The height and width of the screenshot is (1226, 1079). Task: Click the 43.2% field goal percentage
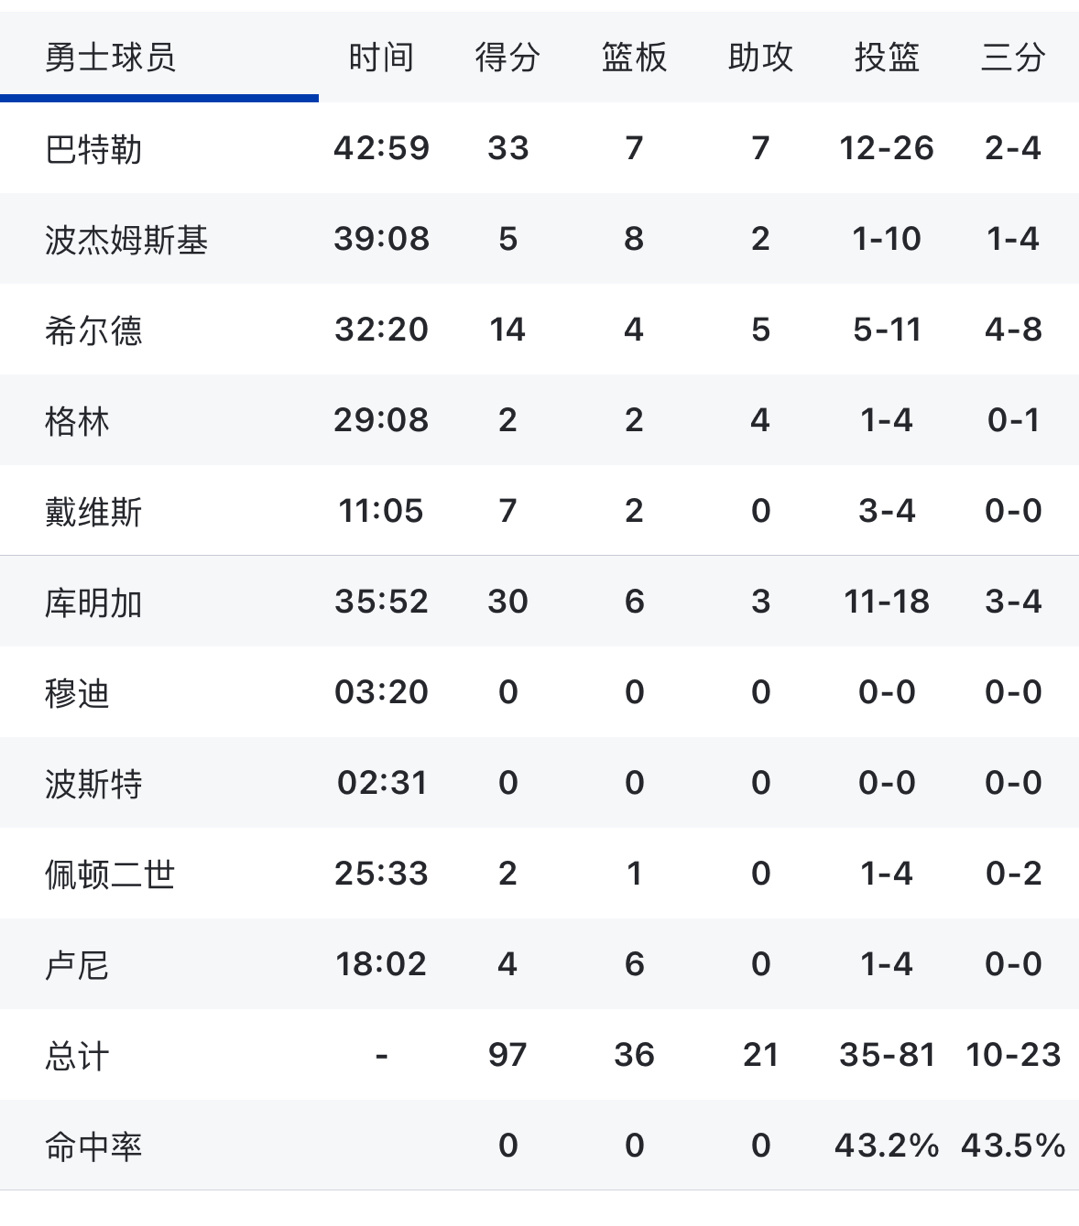pos(886,1146)
